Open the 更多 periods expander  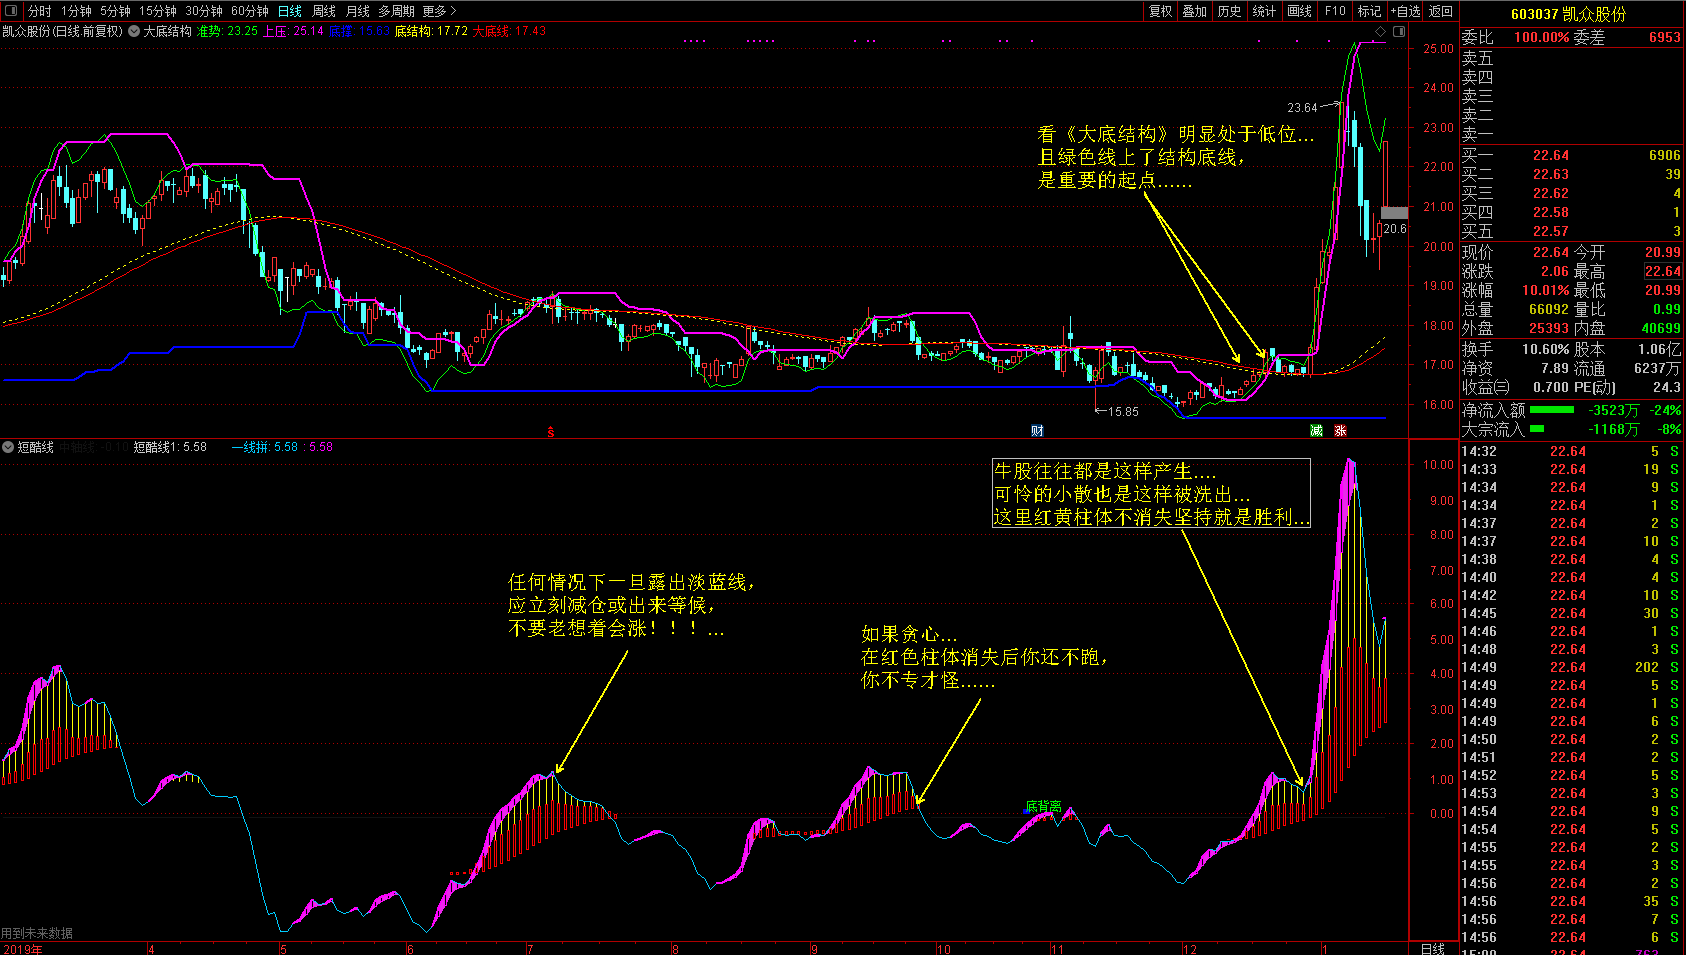[x=439, y=11]
